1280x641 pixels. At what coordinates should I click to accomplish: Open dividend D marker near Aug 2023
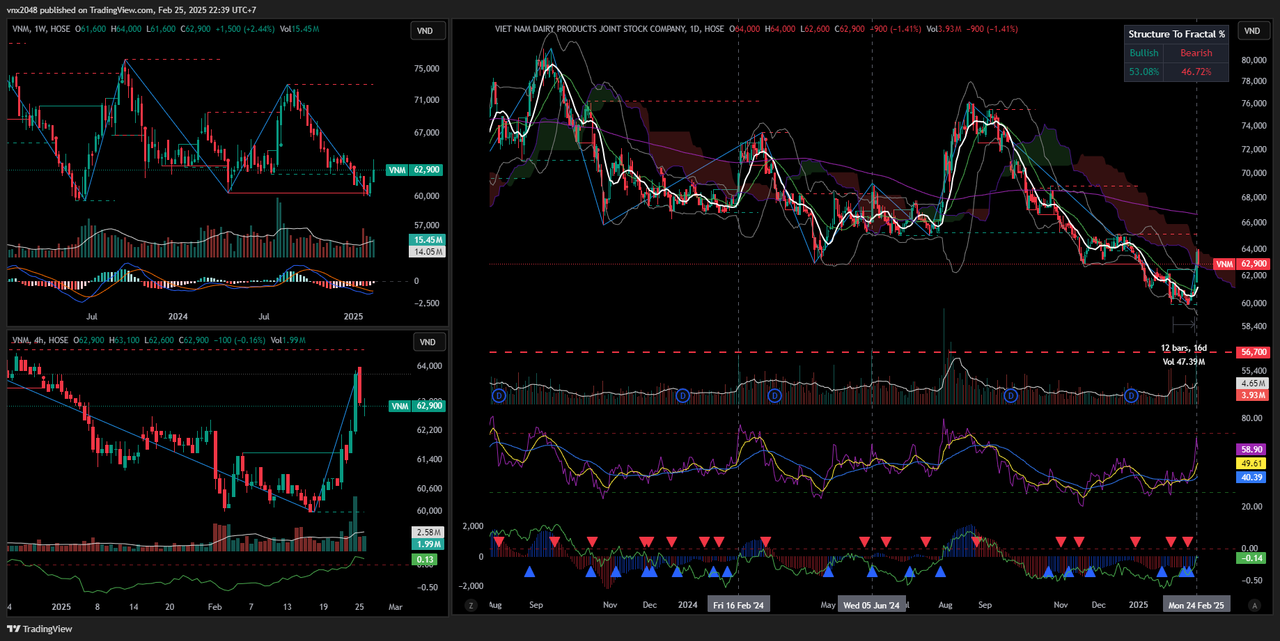(x=499, y=396)
